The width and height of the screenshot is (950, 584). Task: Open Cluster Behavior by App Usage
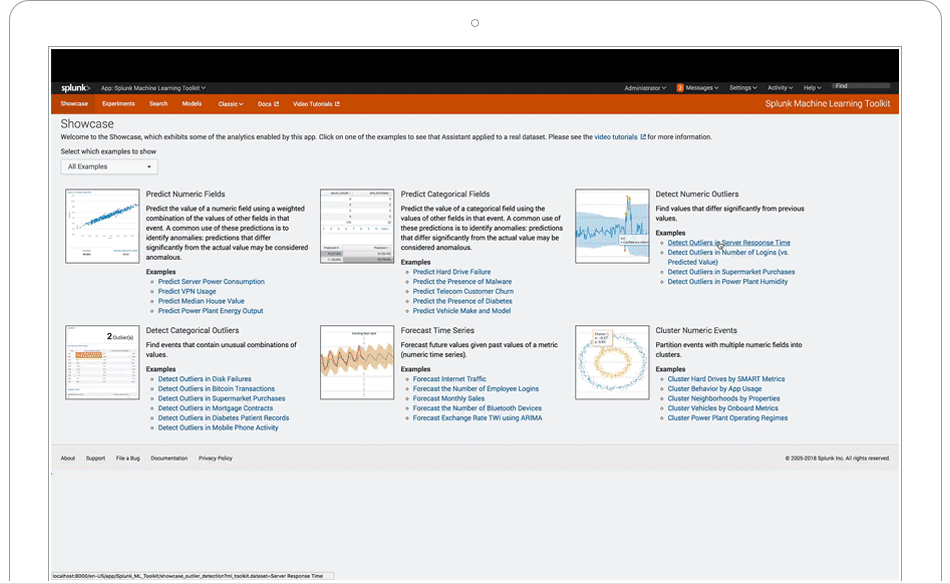714,389
